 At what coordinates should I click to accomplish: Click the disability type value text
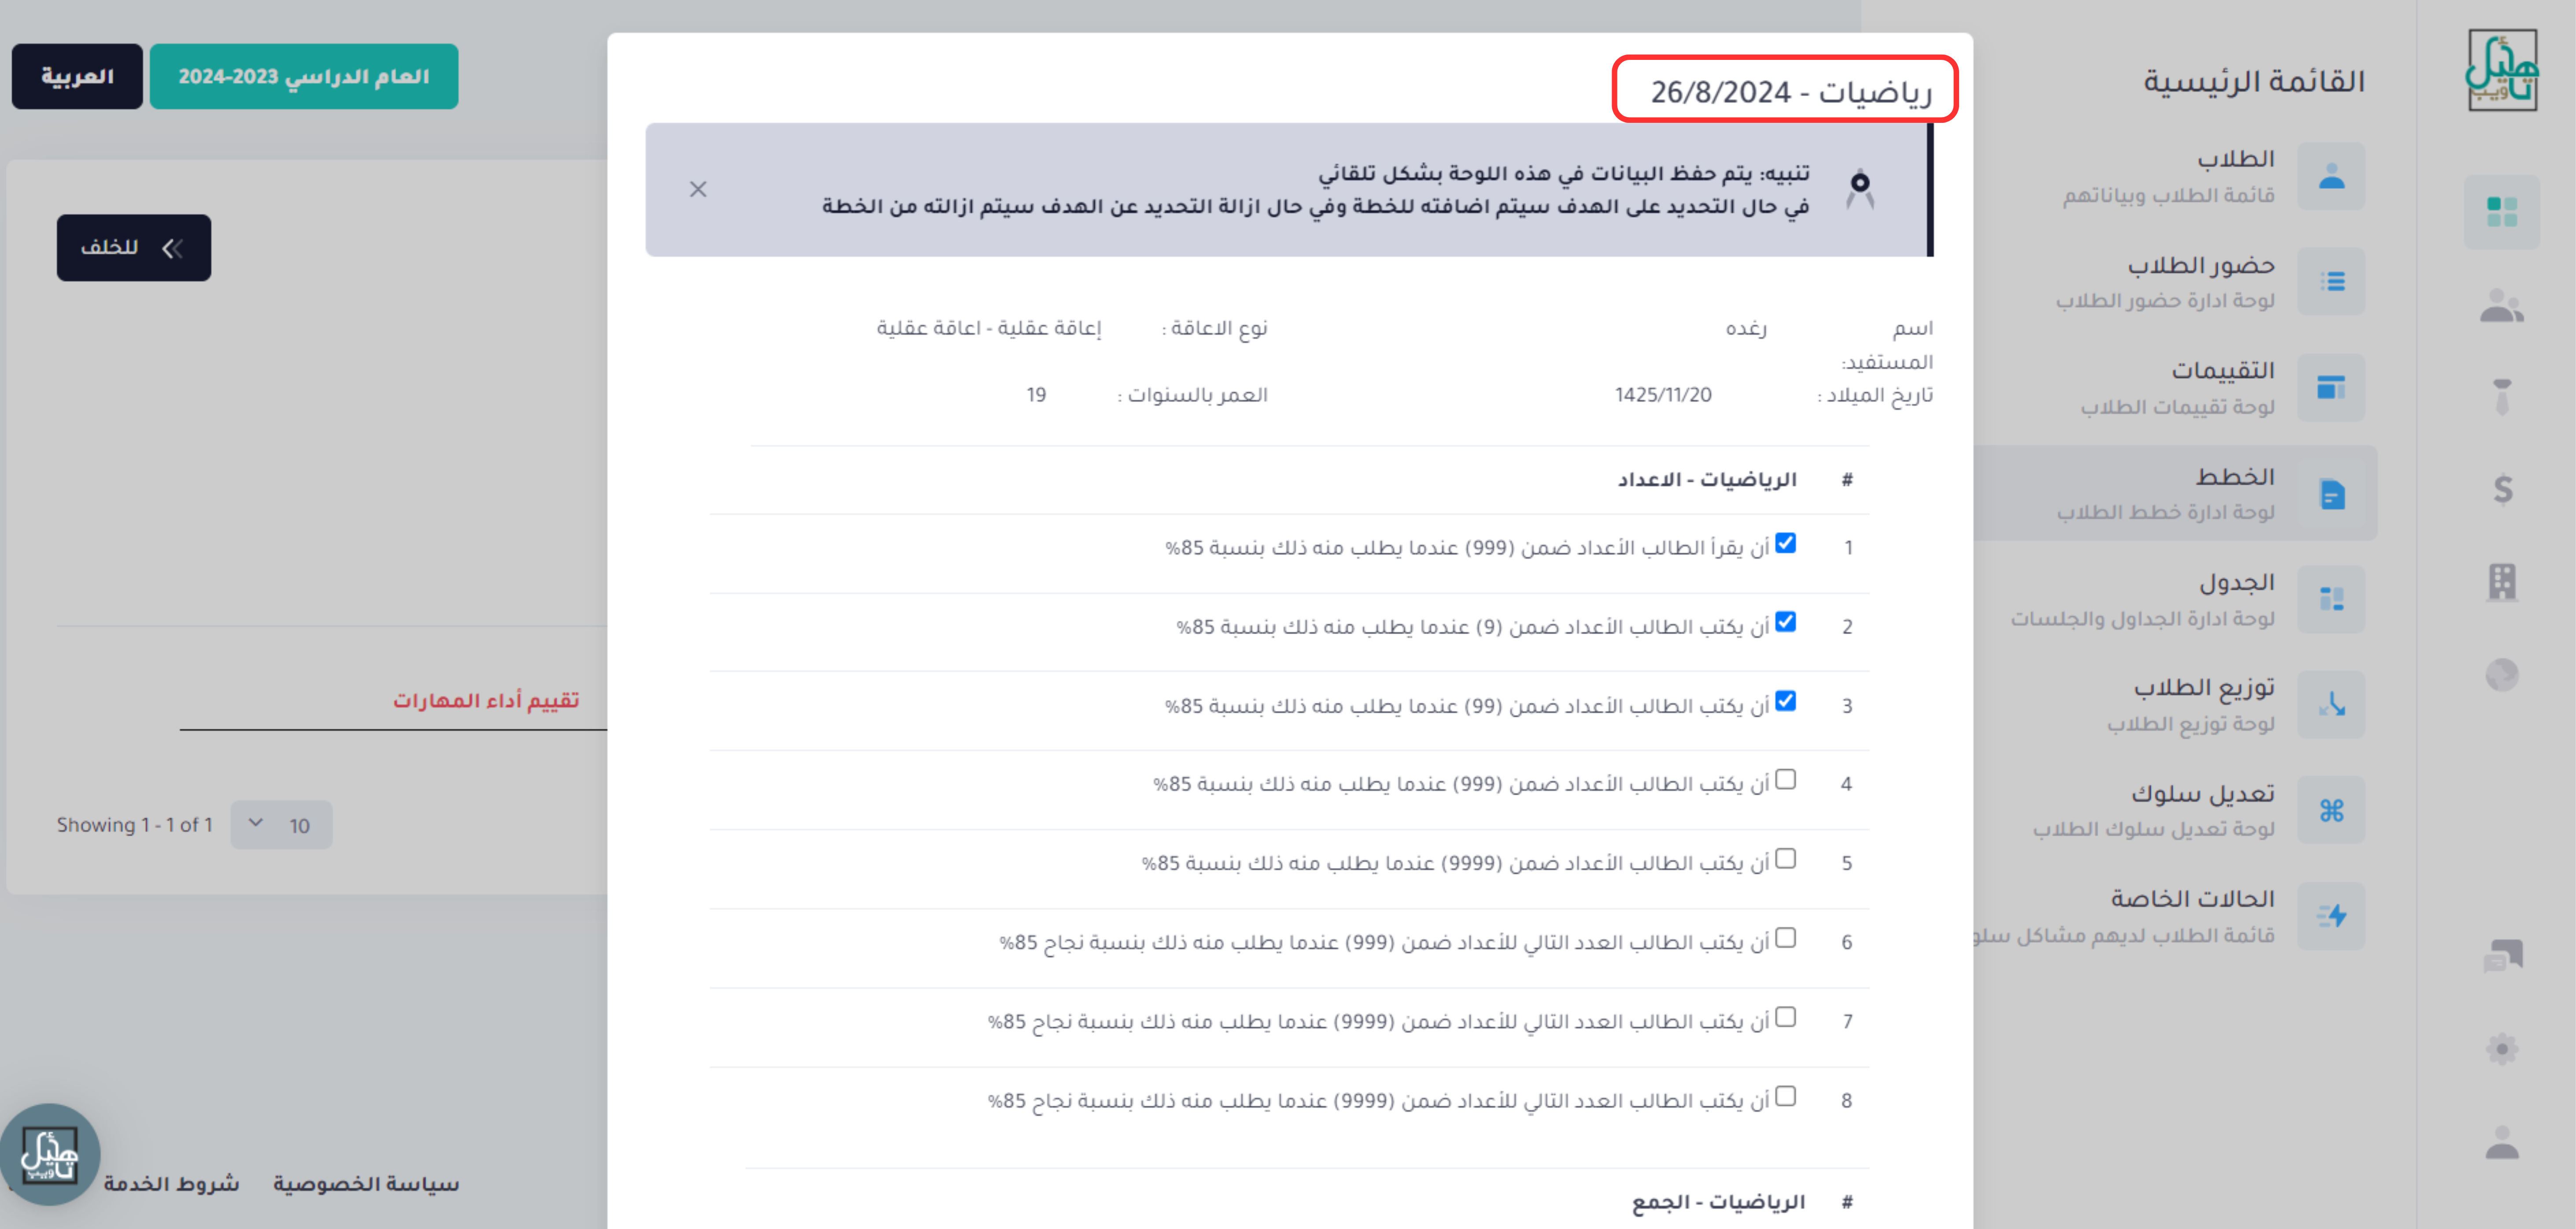(x=988, y=328)
